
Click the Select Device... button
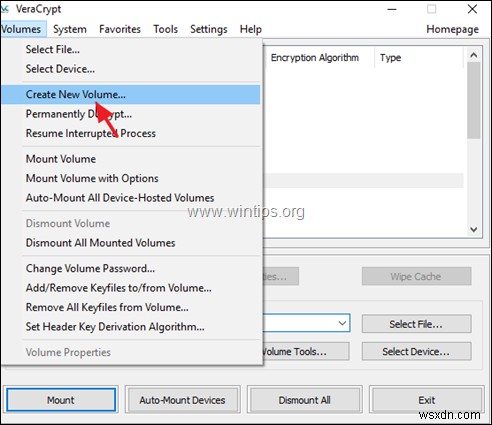416,351
